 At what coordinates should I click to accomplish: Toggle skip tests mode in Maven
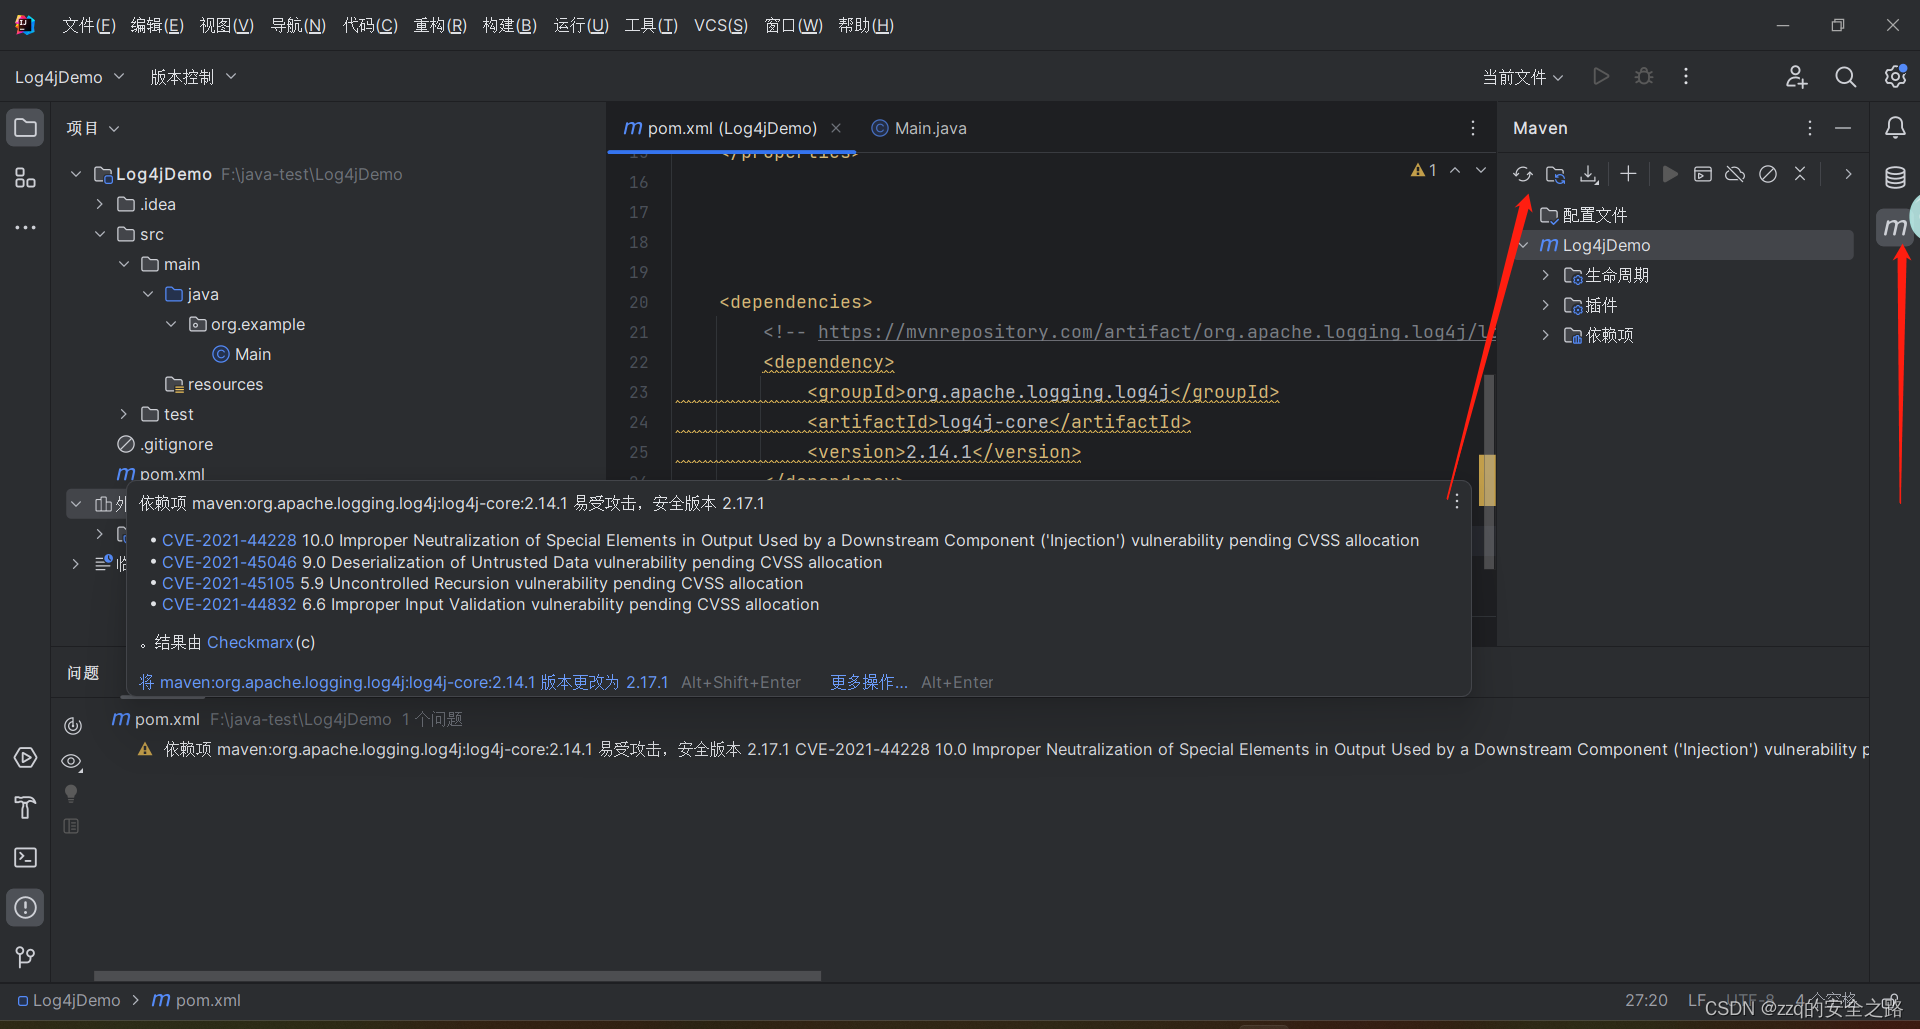pos(1768,174)
